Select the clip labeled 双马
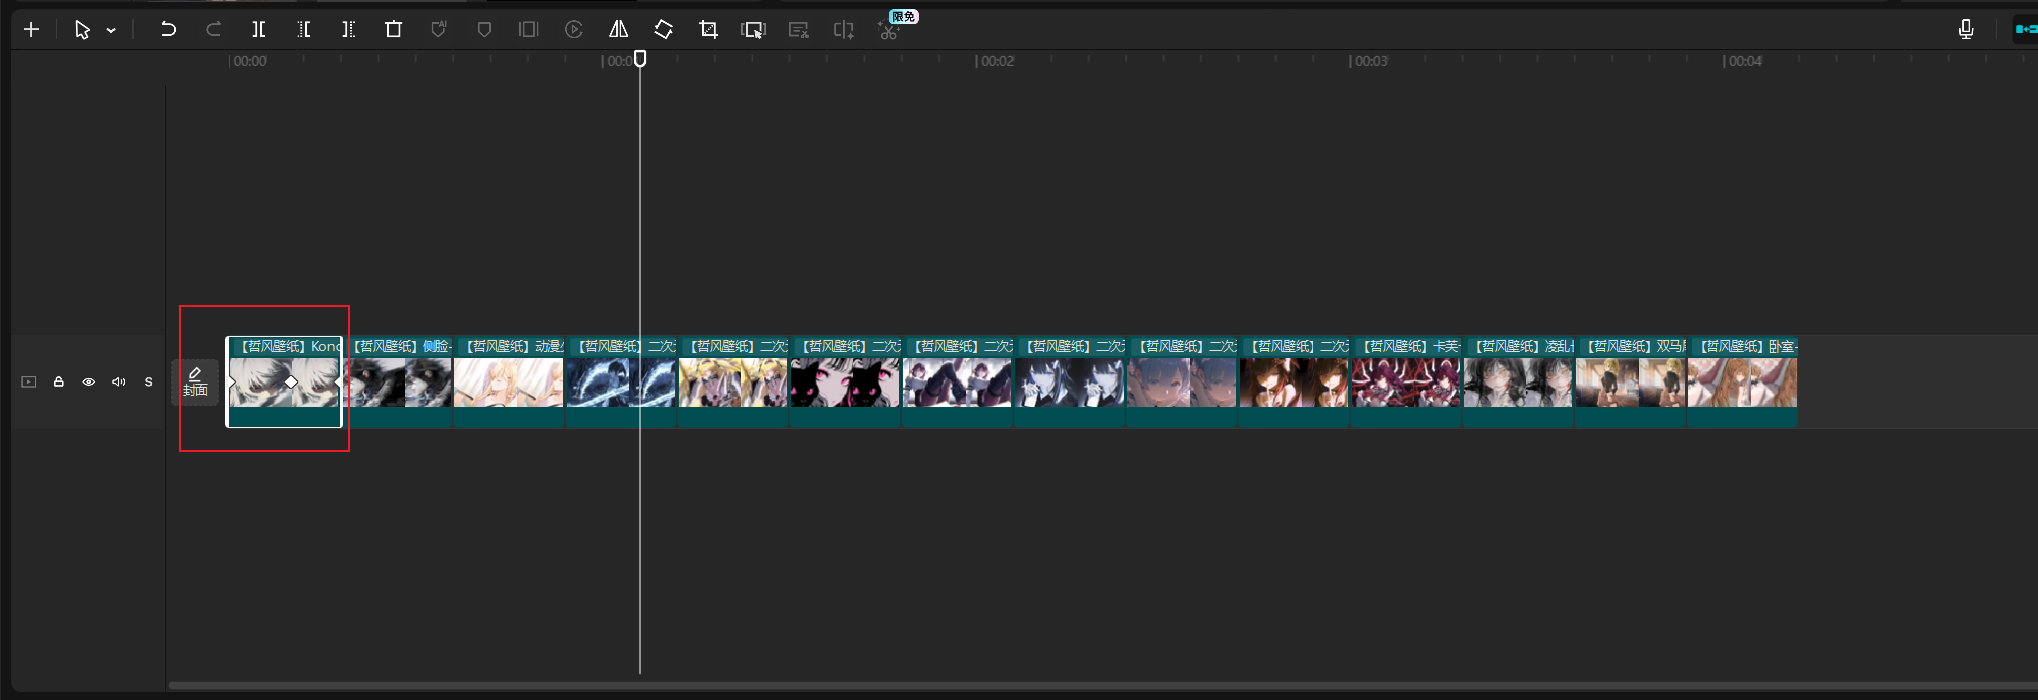 pos(1630,382)
